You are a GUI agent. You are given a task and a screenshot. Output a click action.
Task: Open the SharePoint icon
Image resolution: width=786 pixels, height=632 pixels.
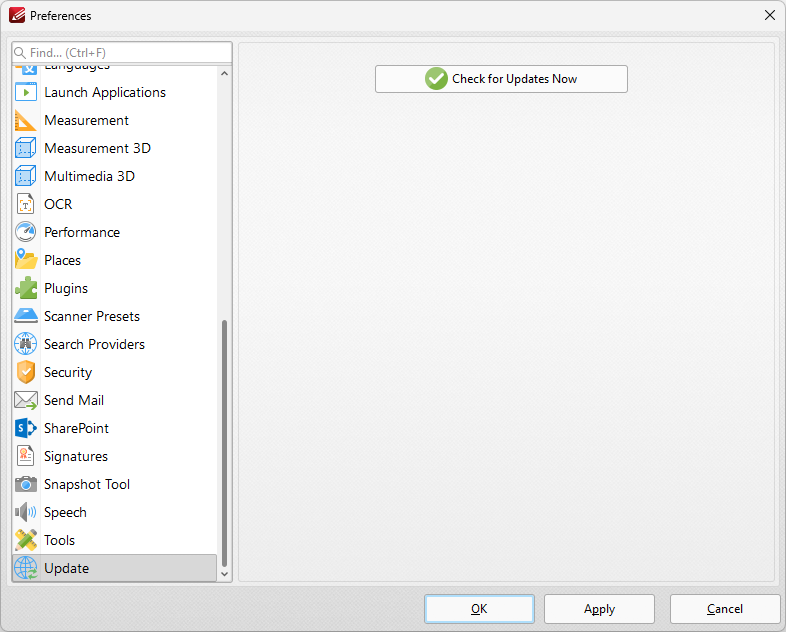(26, 428)
